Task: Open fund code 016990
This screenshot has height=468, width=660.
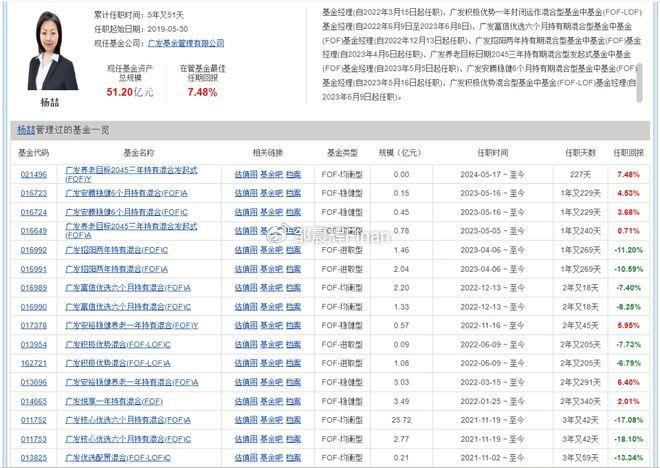Action: pyautogui.click(x=34, y=307)
